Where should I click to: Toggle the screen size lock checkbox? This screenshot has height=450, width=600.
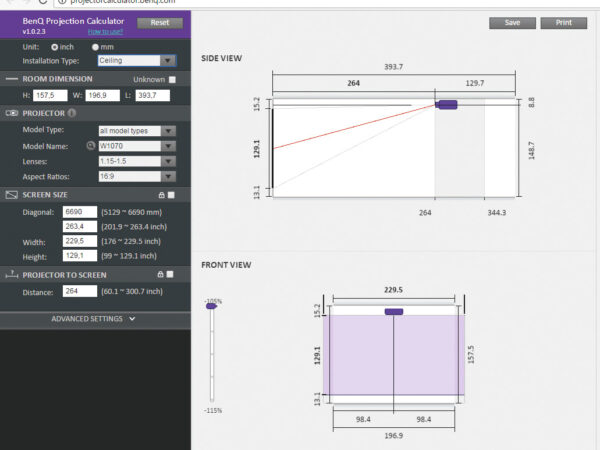(x=171, y=195)
